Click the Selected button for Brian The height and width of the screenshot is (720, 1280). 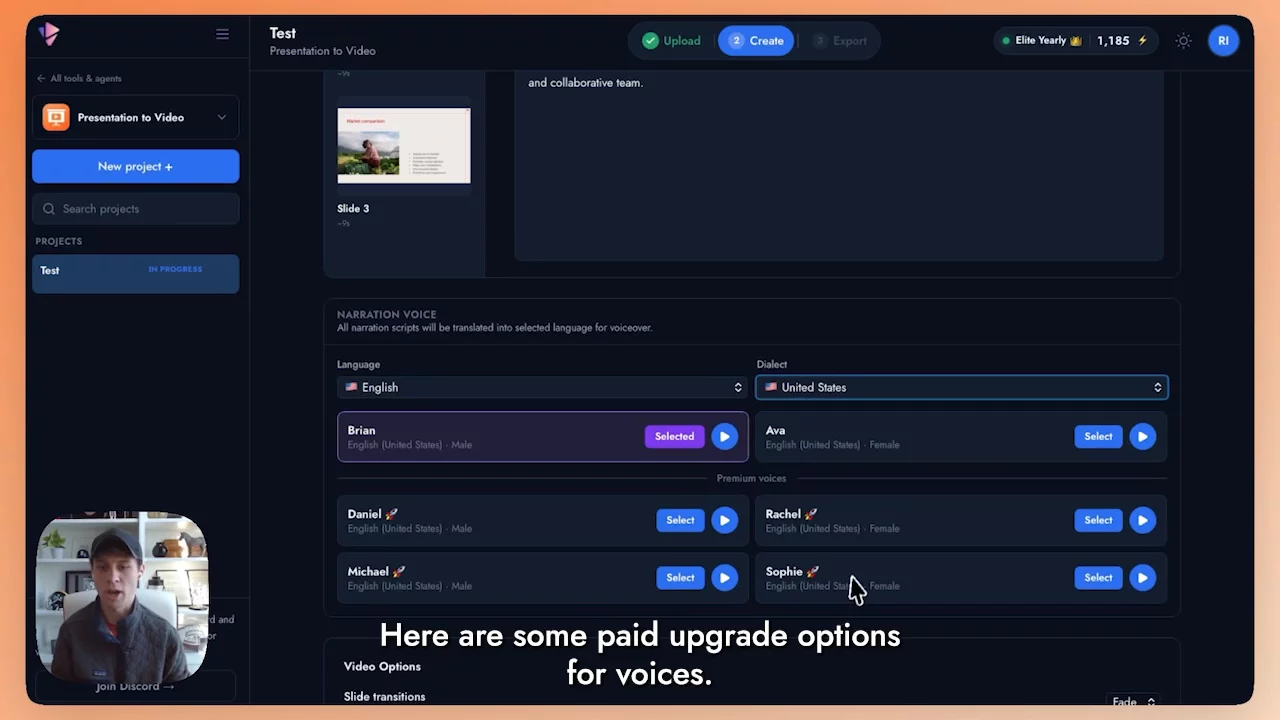pos(674,436)
